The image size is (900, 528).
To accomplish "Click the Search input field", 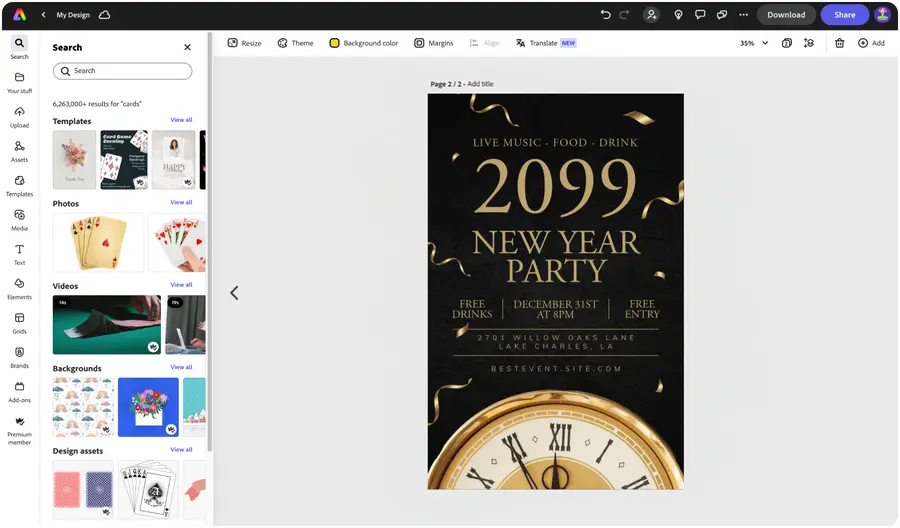I will 122,71.
